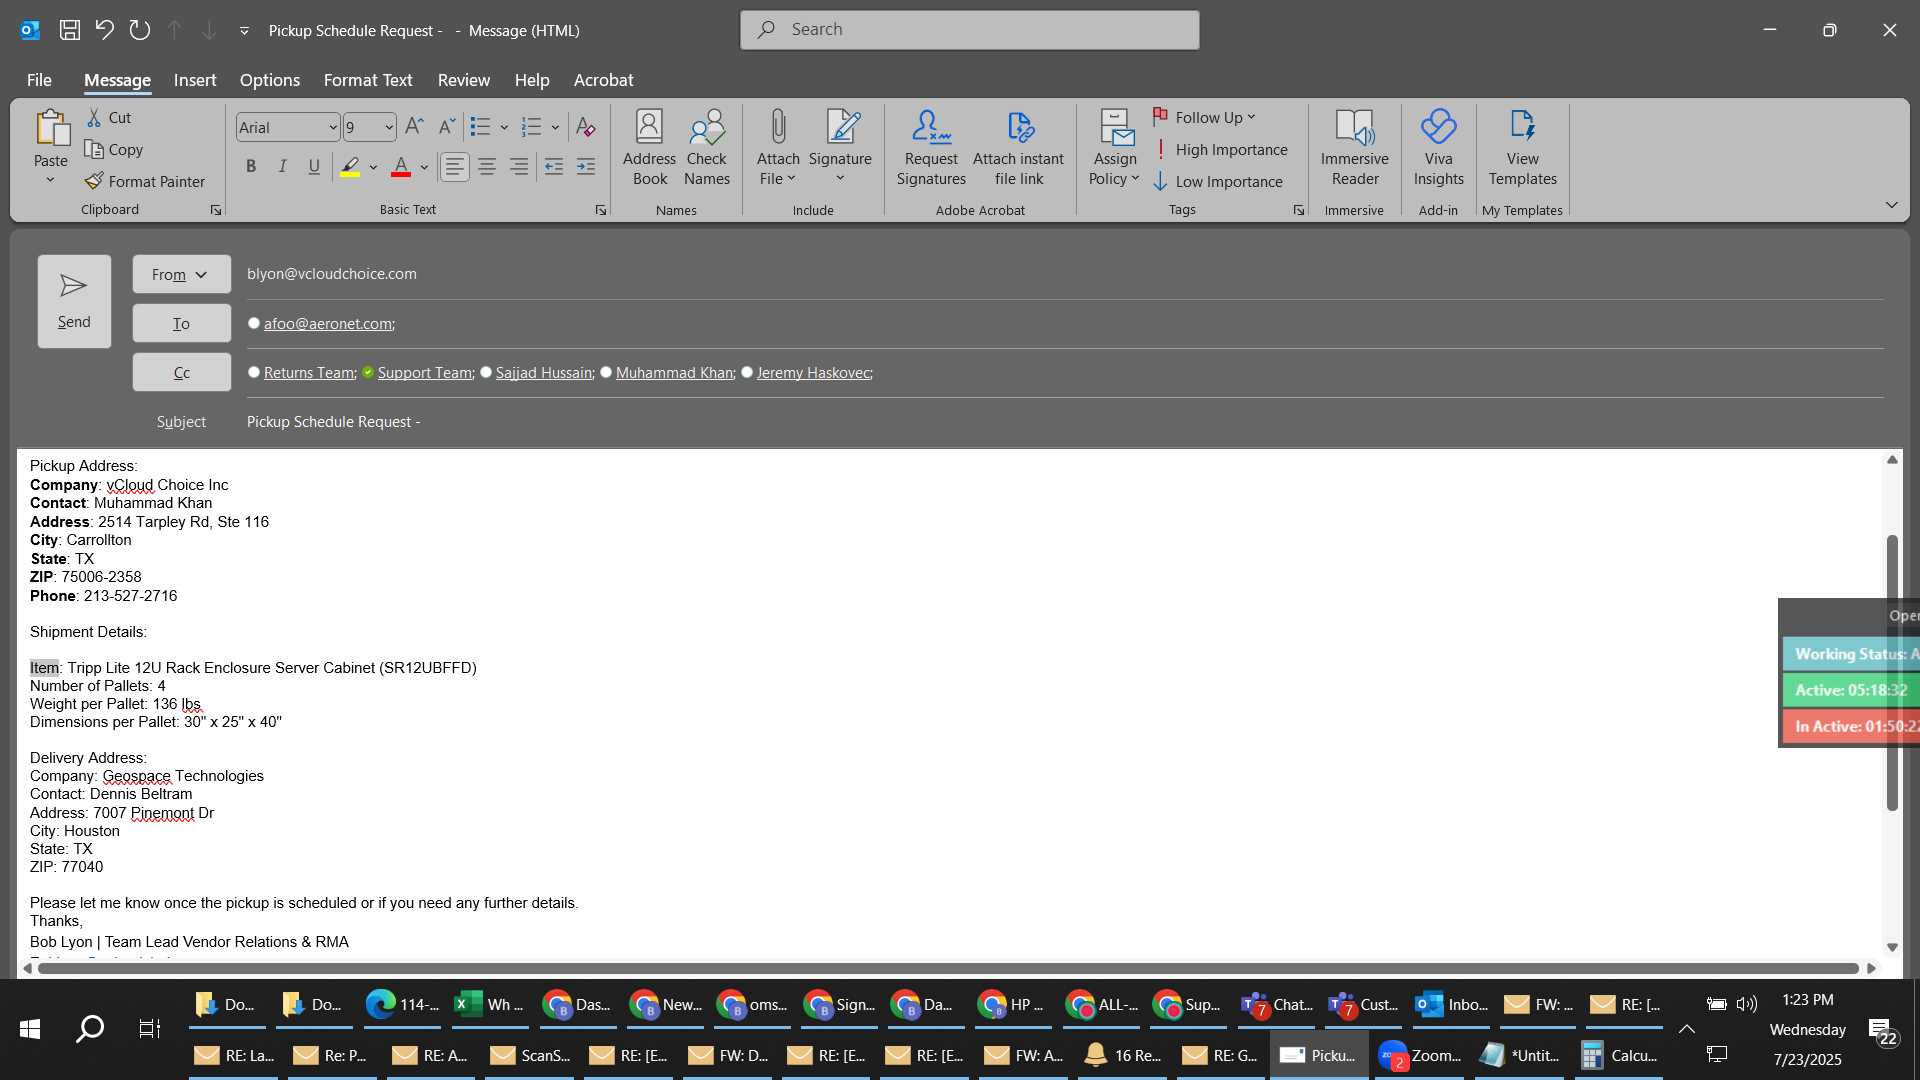Switch to the Acrobat tab
Screen dimensions: 1920x1080
603,80
